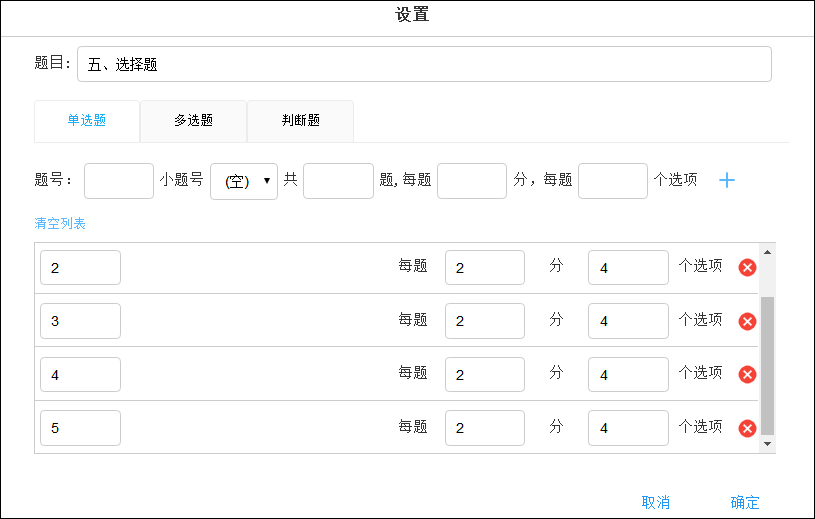Screen dimensions: 815x519
Task: Click the score-per-question input before 分
Action: [472, 181]
